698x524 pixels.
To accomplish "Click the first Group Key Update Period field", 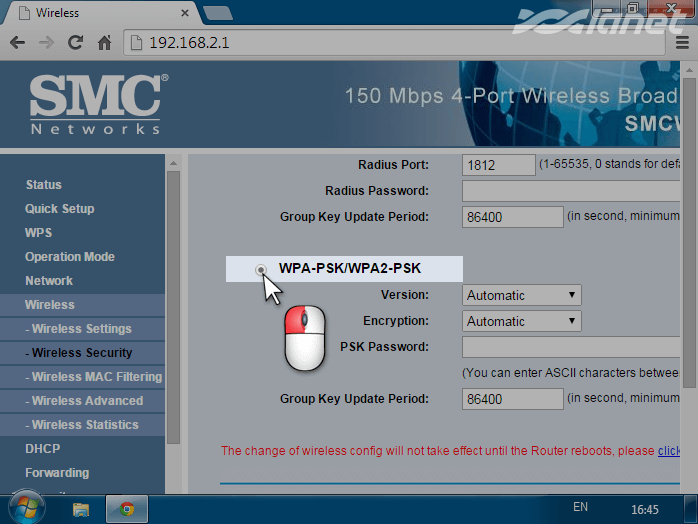I will click(x=512, y=217).
